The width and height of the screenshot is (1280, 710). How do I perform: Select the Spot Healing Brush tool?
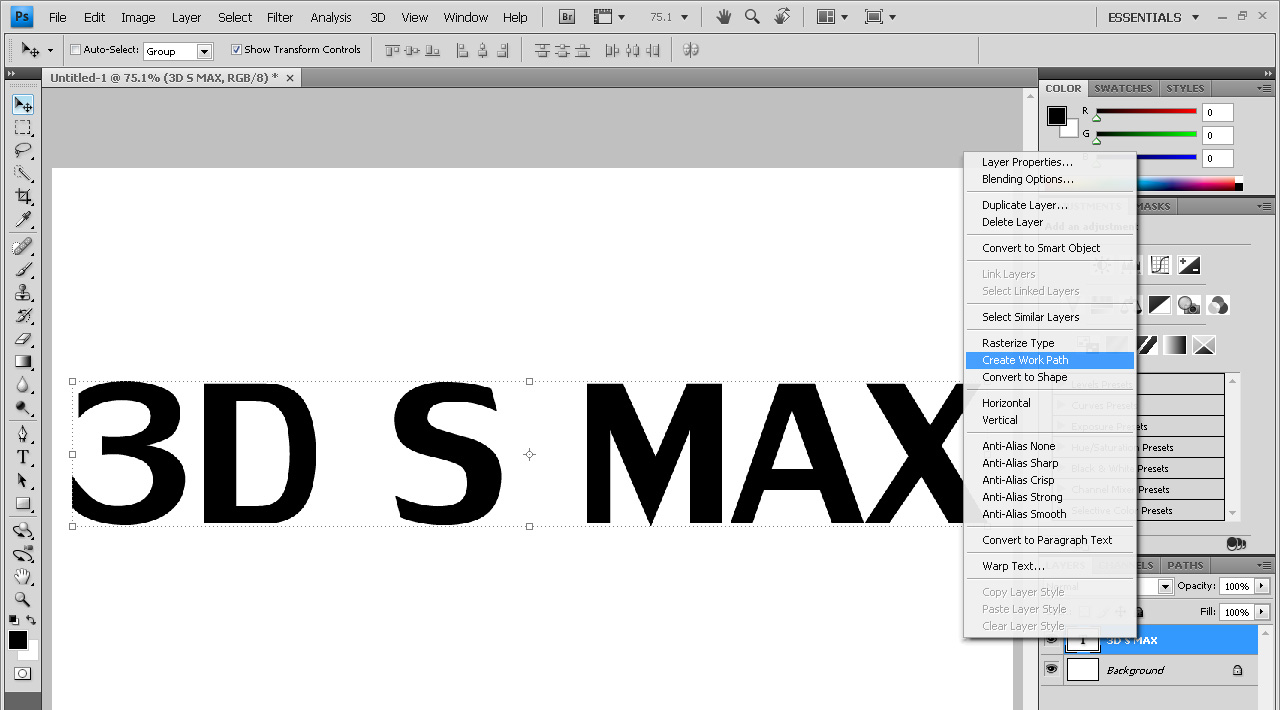(x=23, y=247)
